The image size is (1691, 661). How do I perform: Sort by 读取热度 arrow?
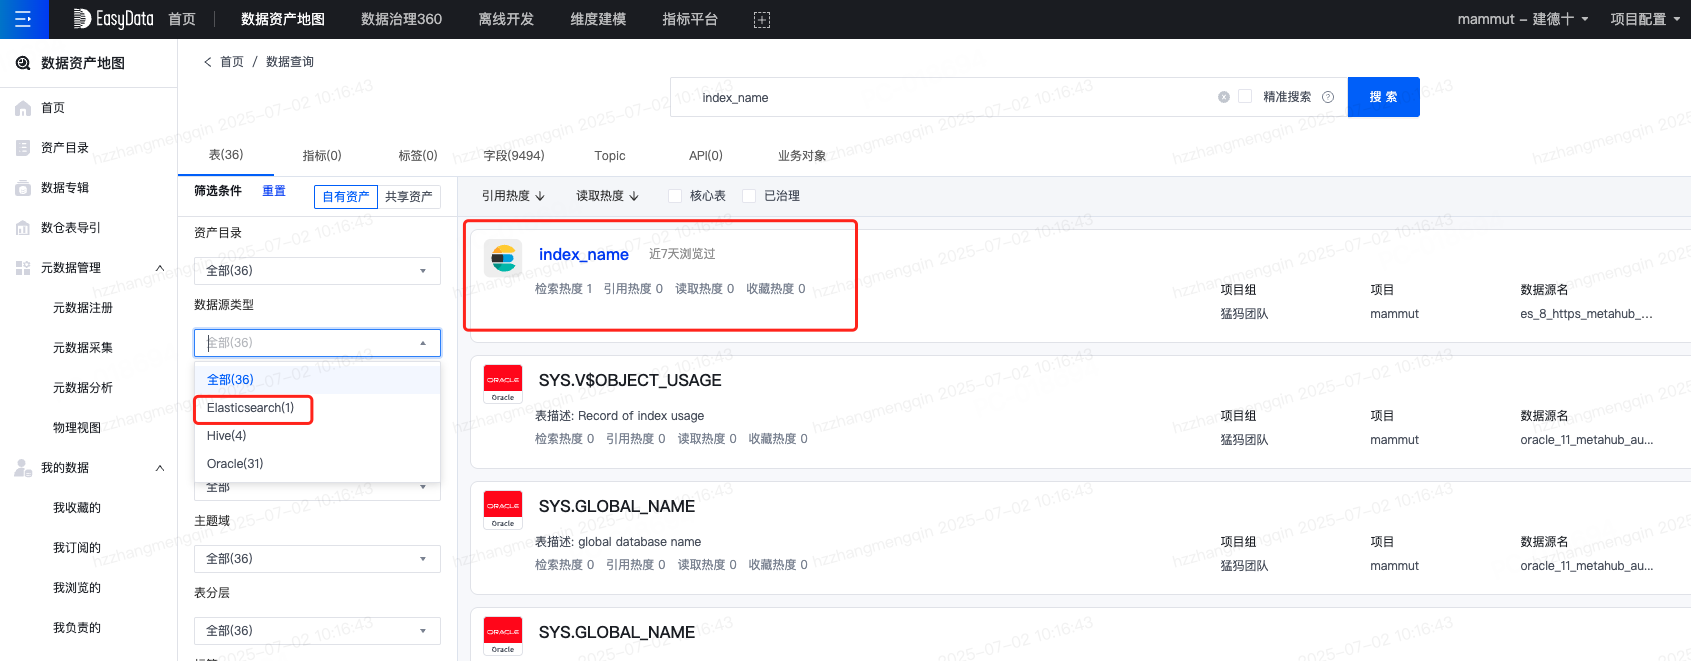point(634,196)
